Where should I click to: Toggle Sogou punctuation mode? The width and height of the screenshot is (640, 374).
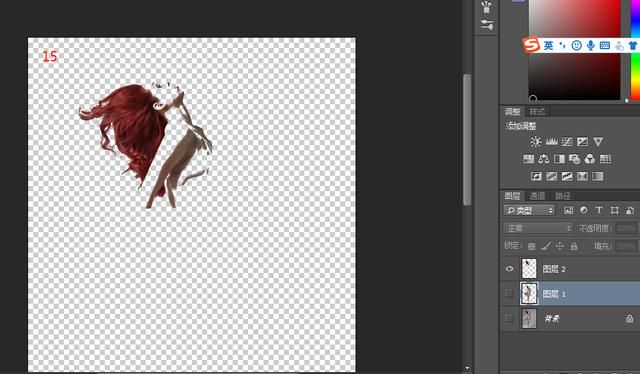(562, 45)
